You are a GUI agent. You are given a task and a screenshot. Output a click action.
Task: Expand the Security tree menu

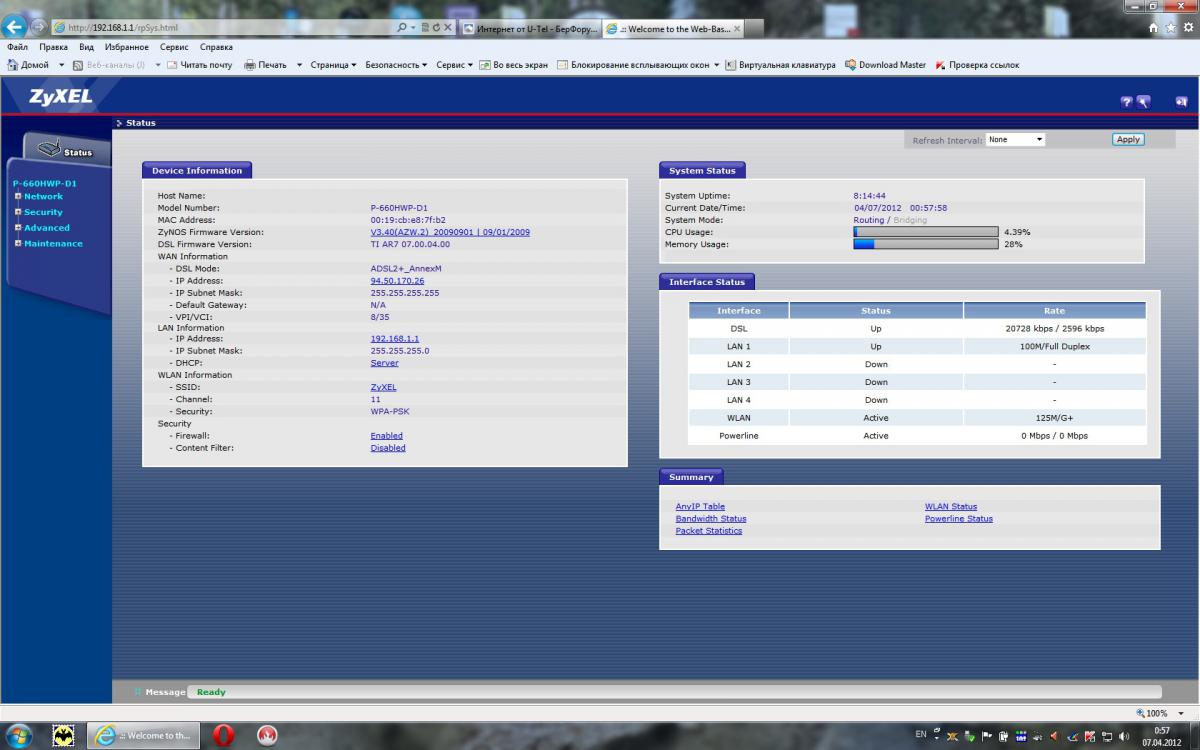tap(43, 212)
